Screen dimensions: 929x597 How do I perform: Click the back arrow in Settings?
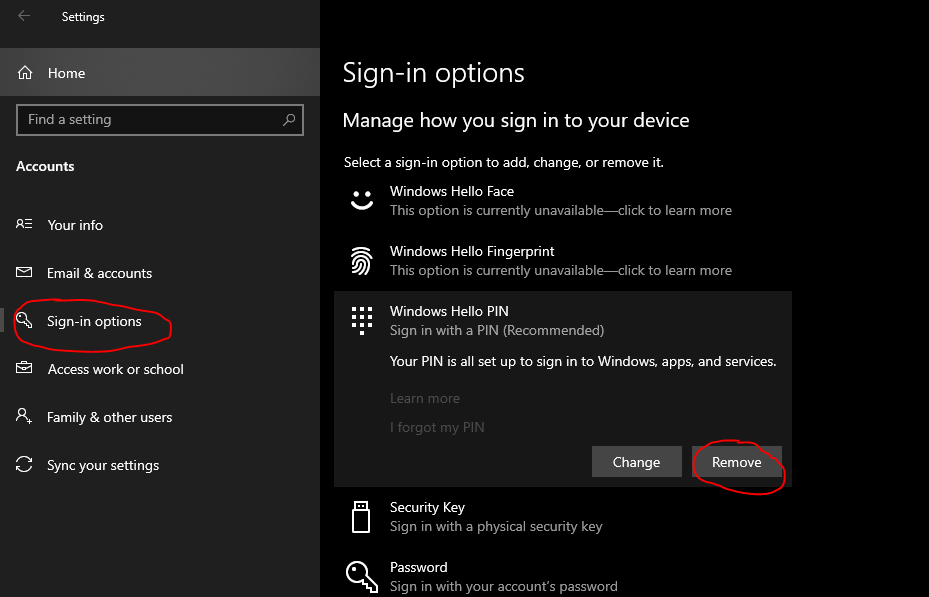[24, 16]
